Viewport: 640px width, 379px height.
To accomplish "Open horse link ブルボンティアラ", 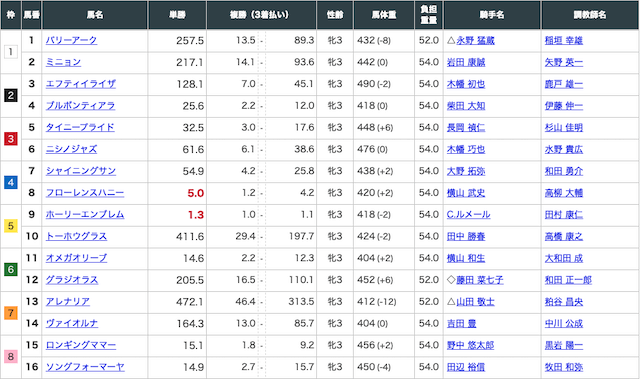I will coord(80,106).
